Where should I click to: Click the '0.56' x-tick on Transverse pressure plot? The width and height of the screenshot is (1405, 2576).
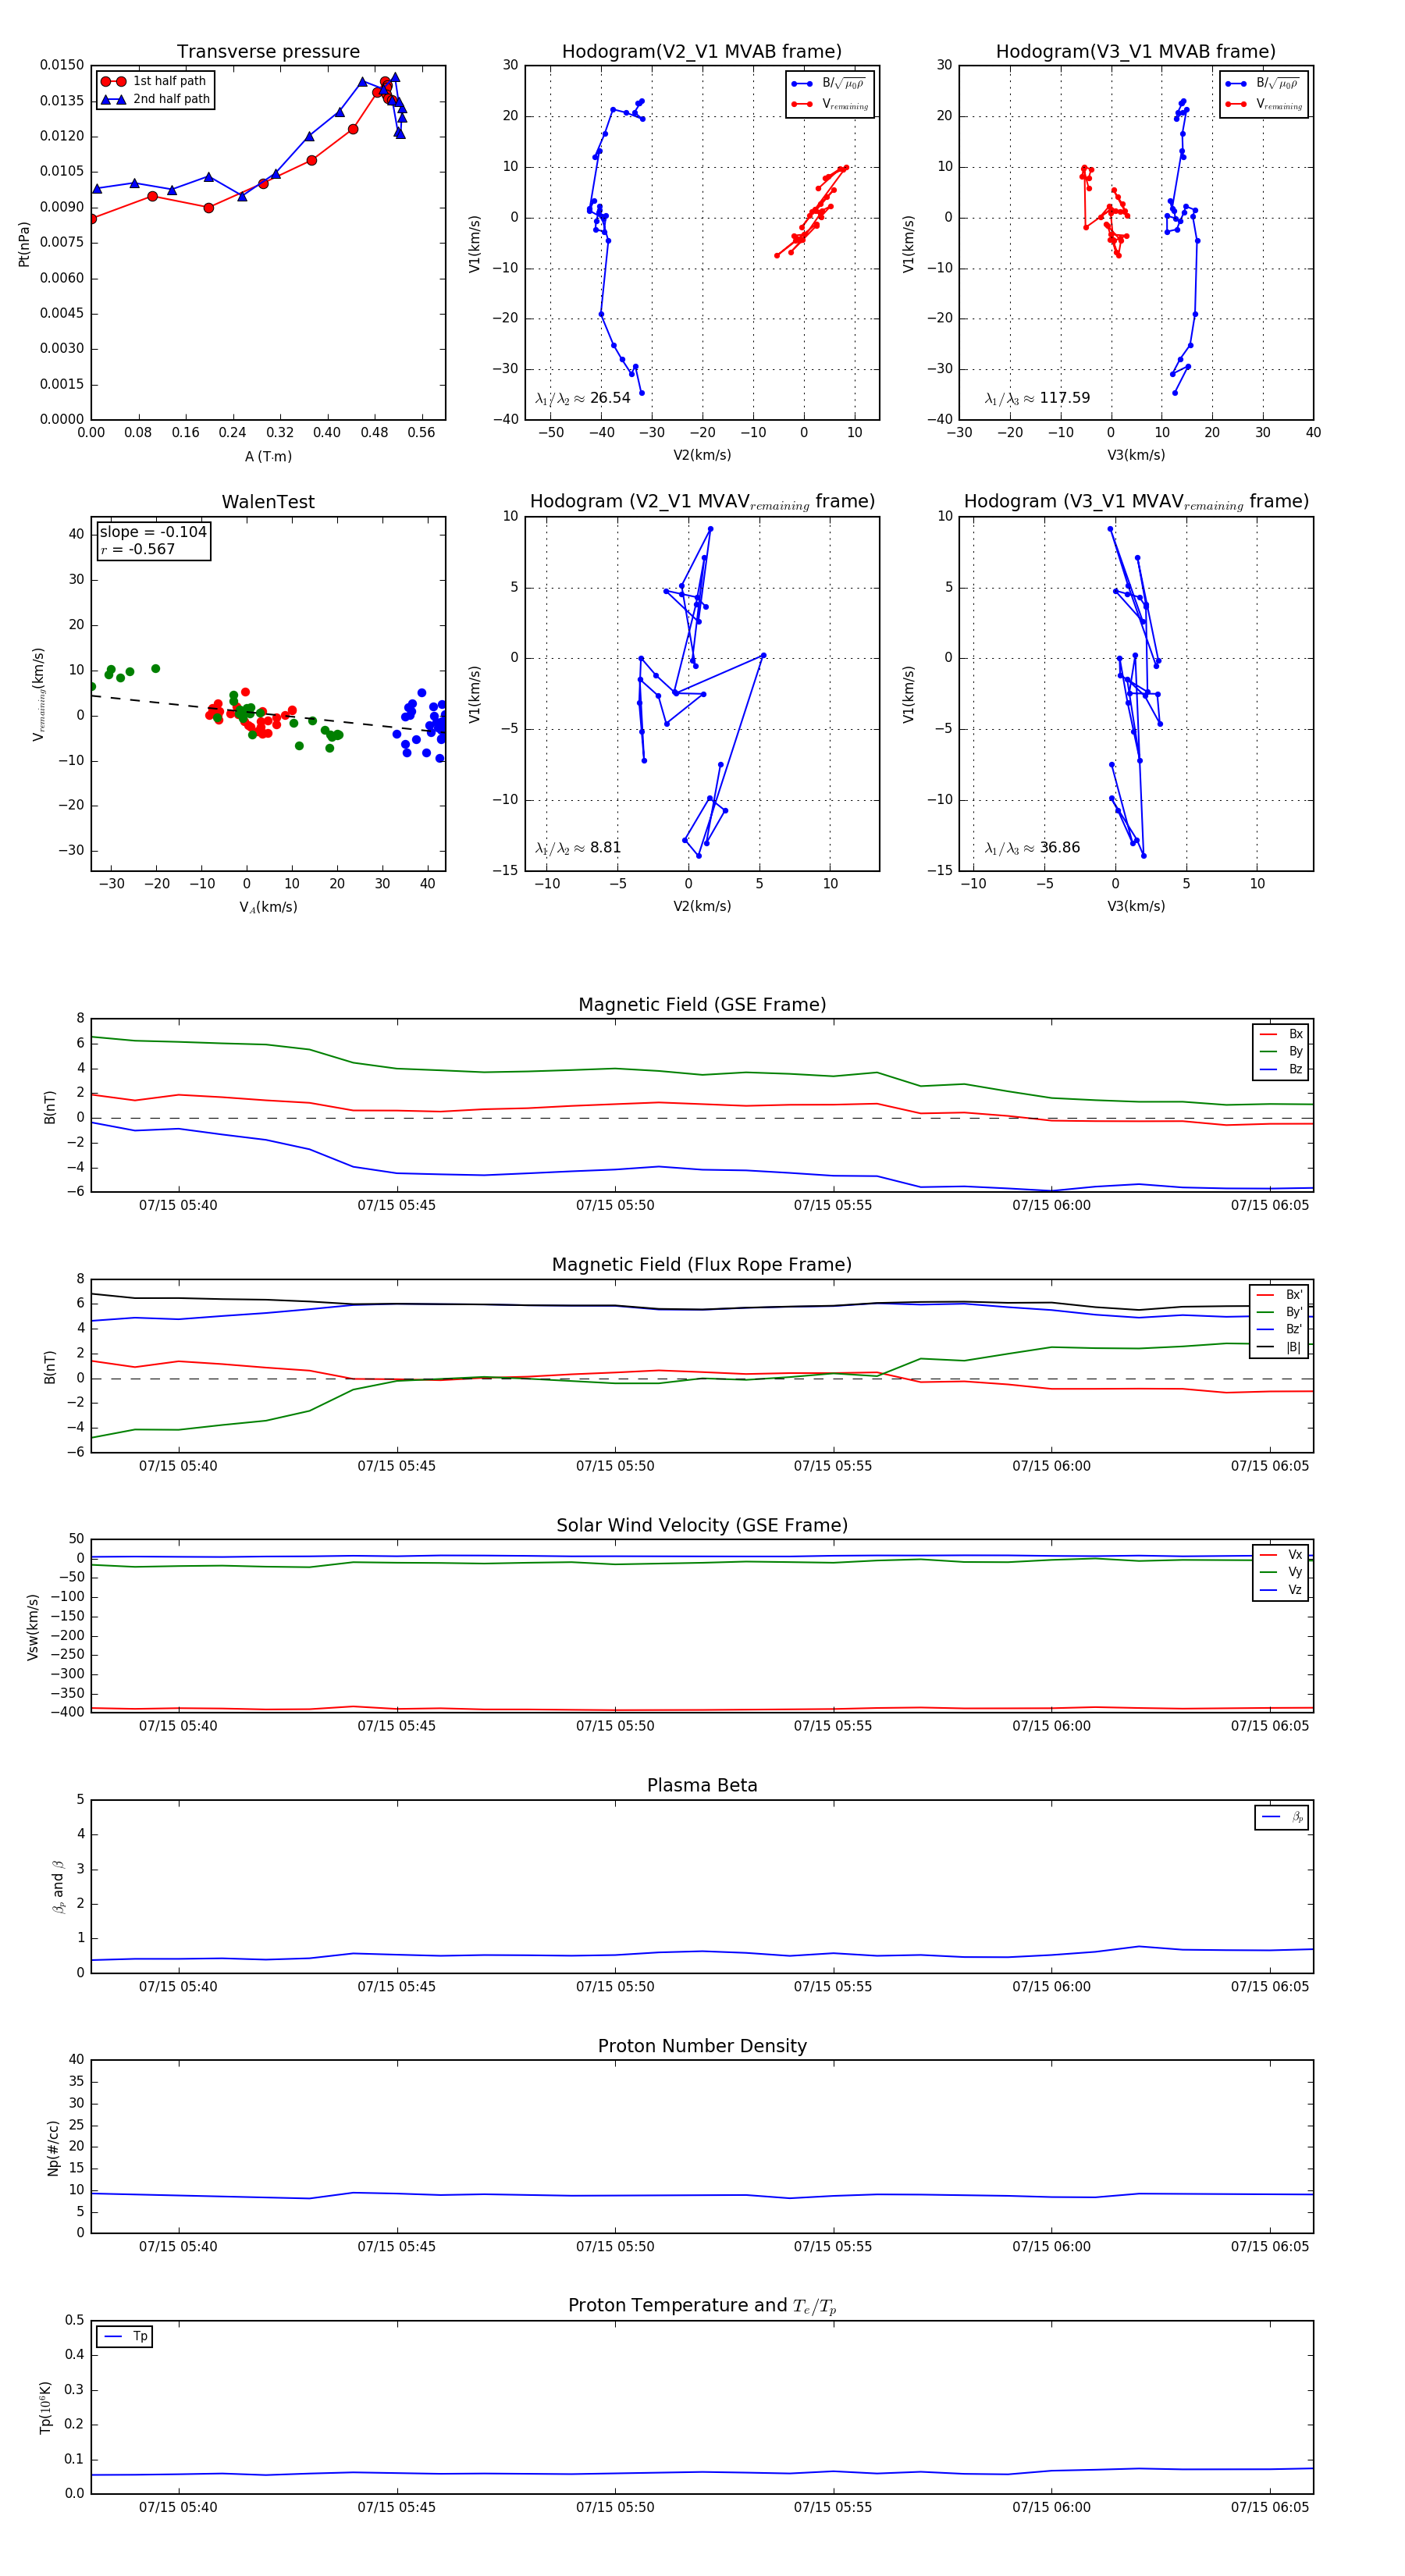[x=422, y=433]
